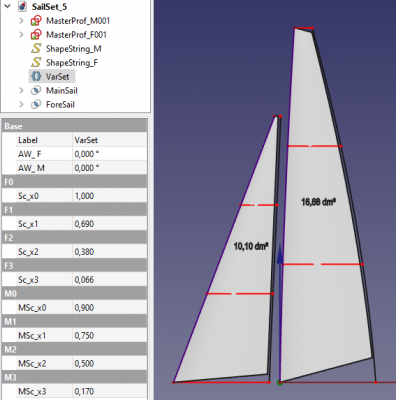Click the AW_F property name

30,154
